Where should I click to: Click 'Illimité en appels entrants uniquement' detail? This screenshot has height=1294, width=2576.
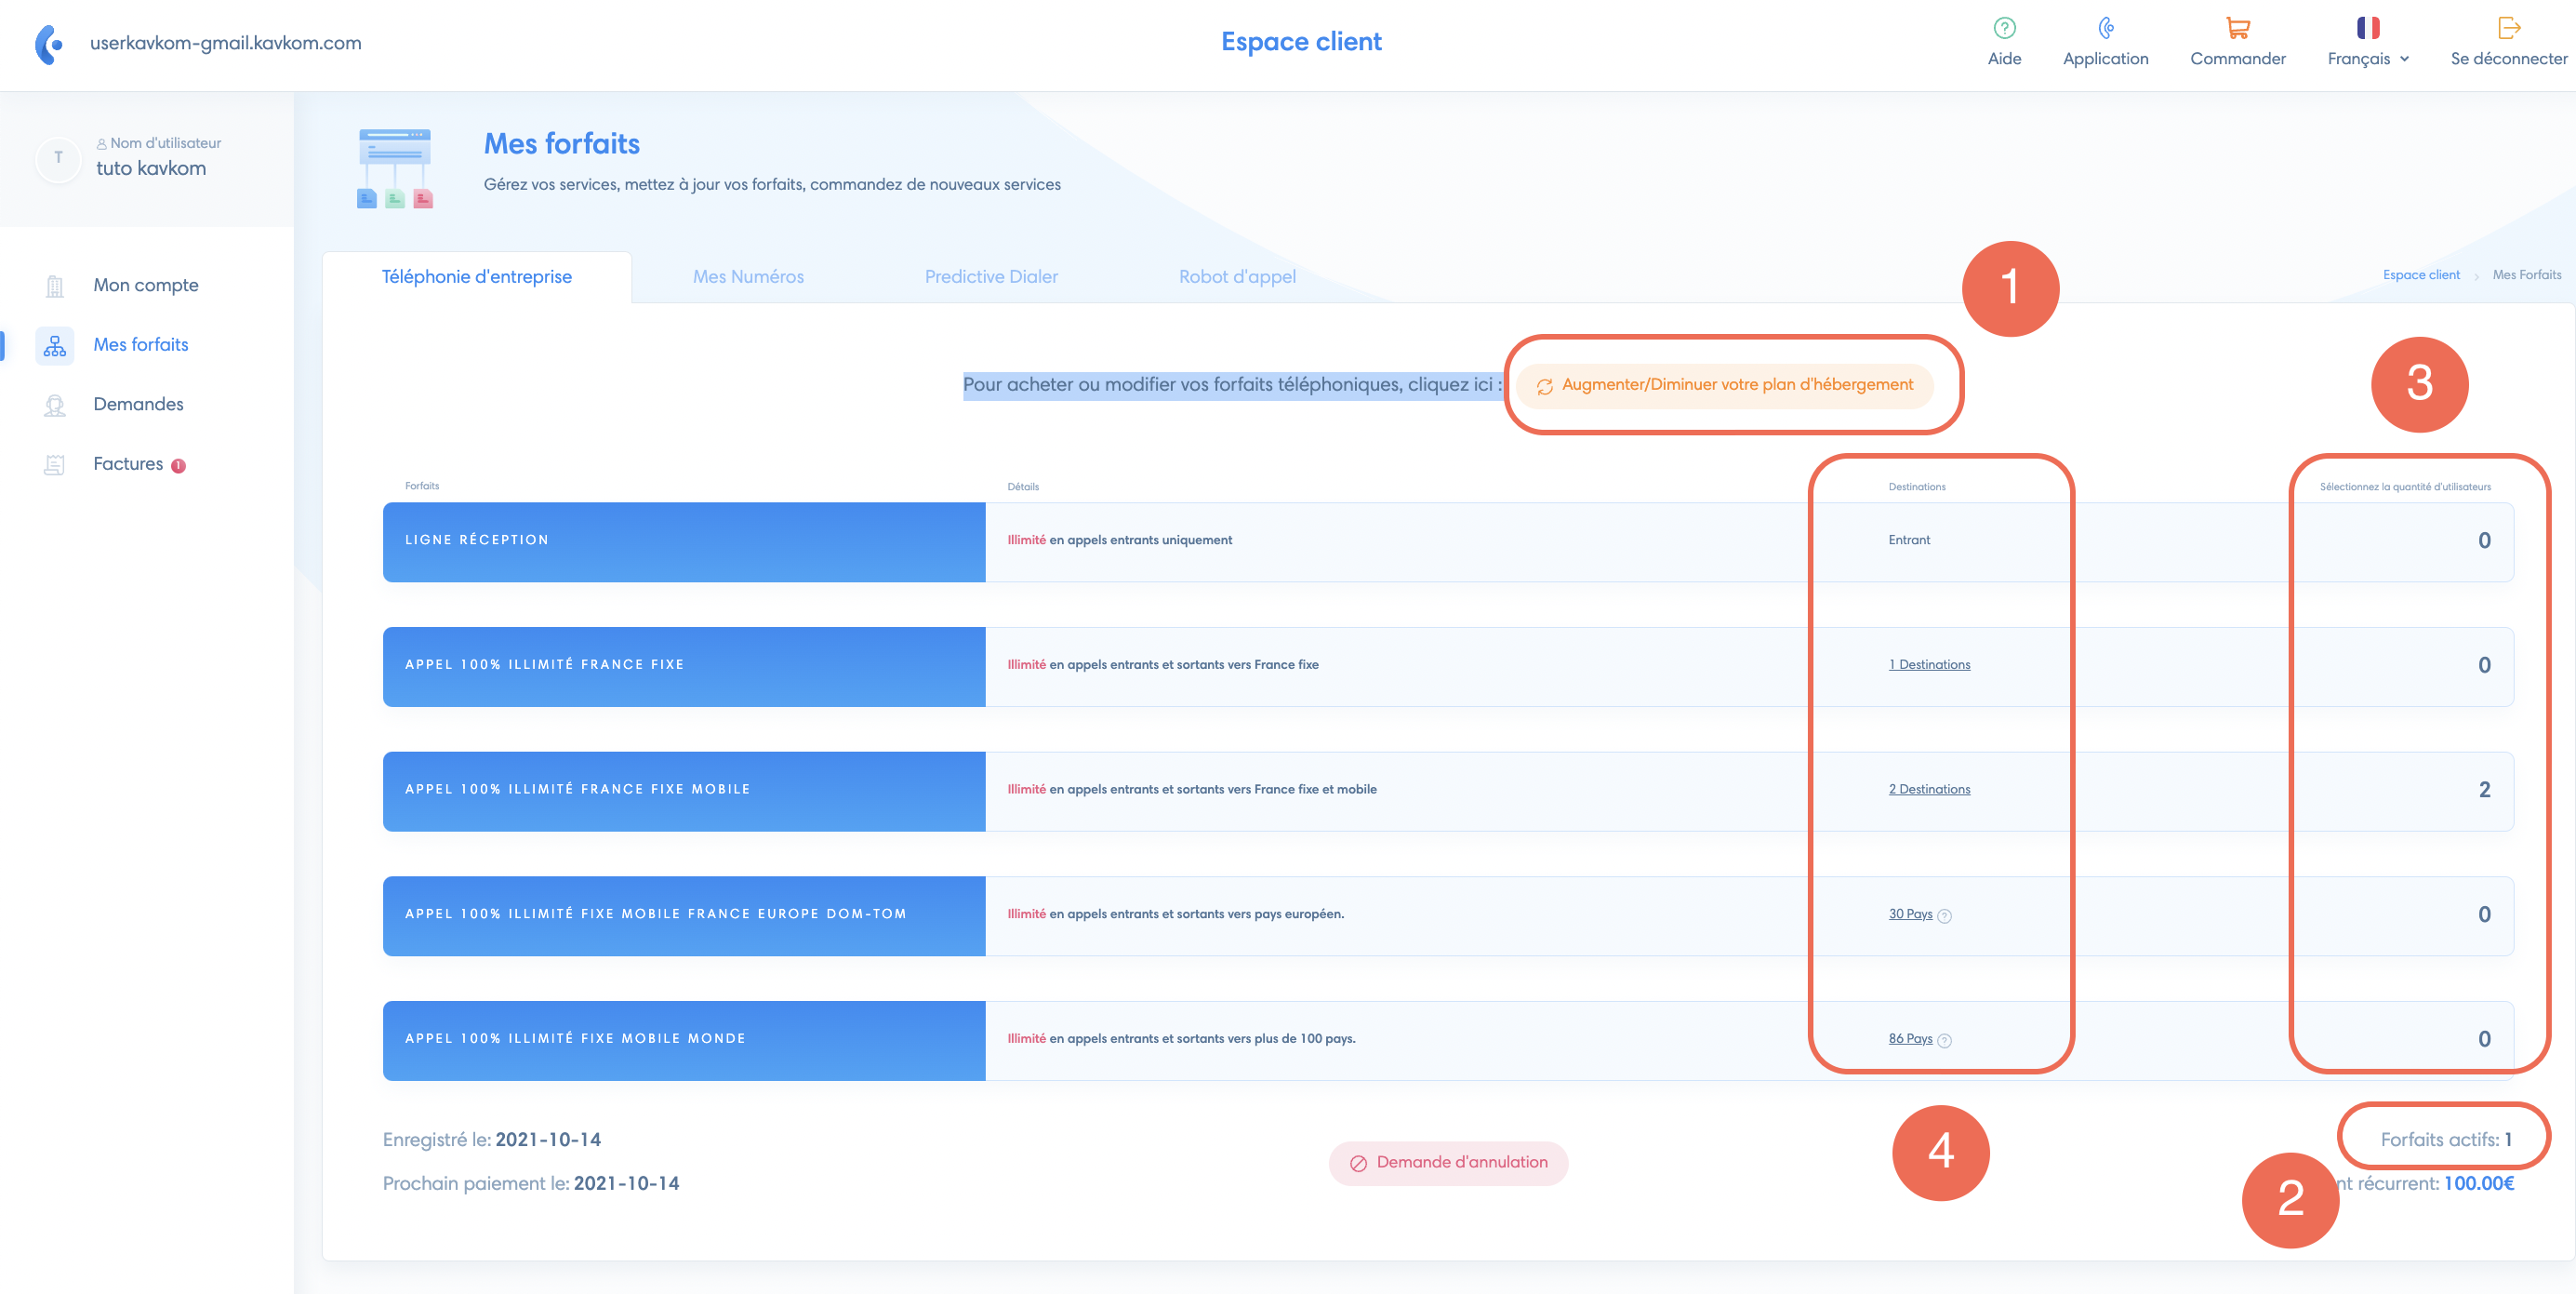click(1119, 540)
